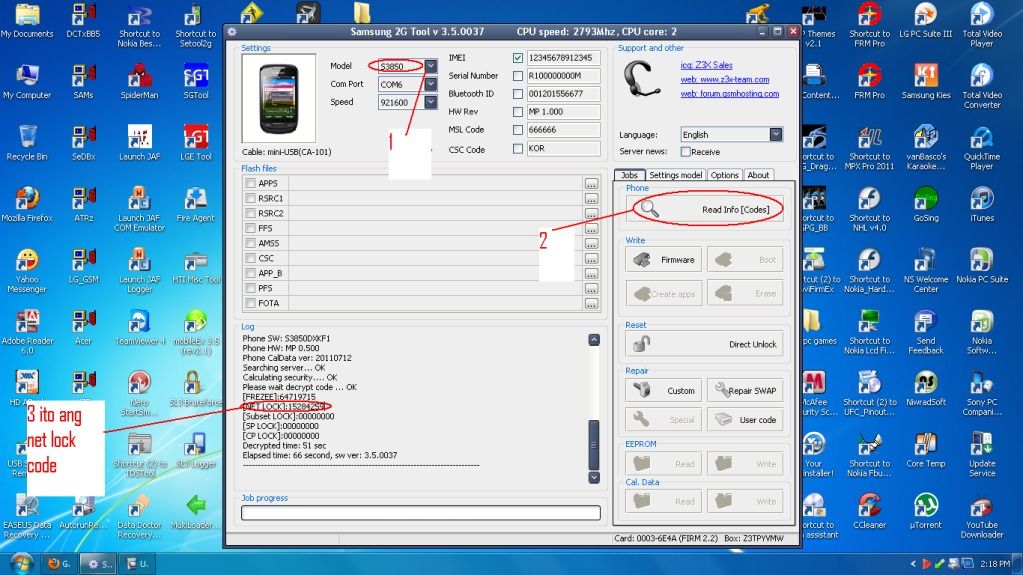Image resolution: width=1023 pixels, height=575 pixels.
Task: Enable the Serial Number checkbox
Action: point(517,76)
